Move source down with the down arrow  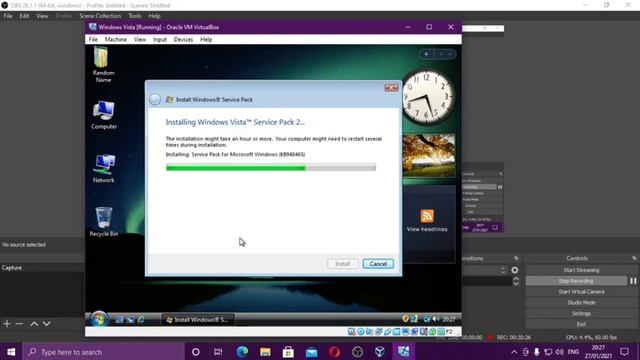(47, 324)
